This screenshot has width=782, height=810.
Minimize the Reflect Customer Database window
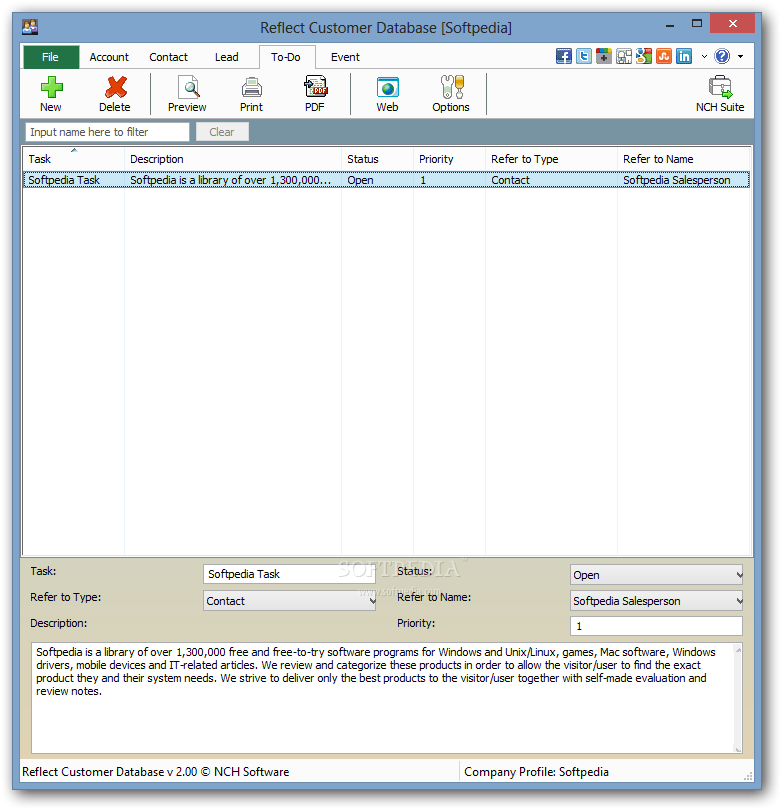(670, 24)
